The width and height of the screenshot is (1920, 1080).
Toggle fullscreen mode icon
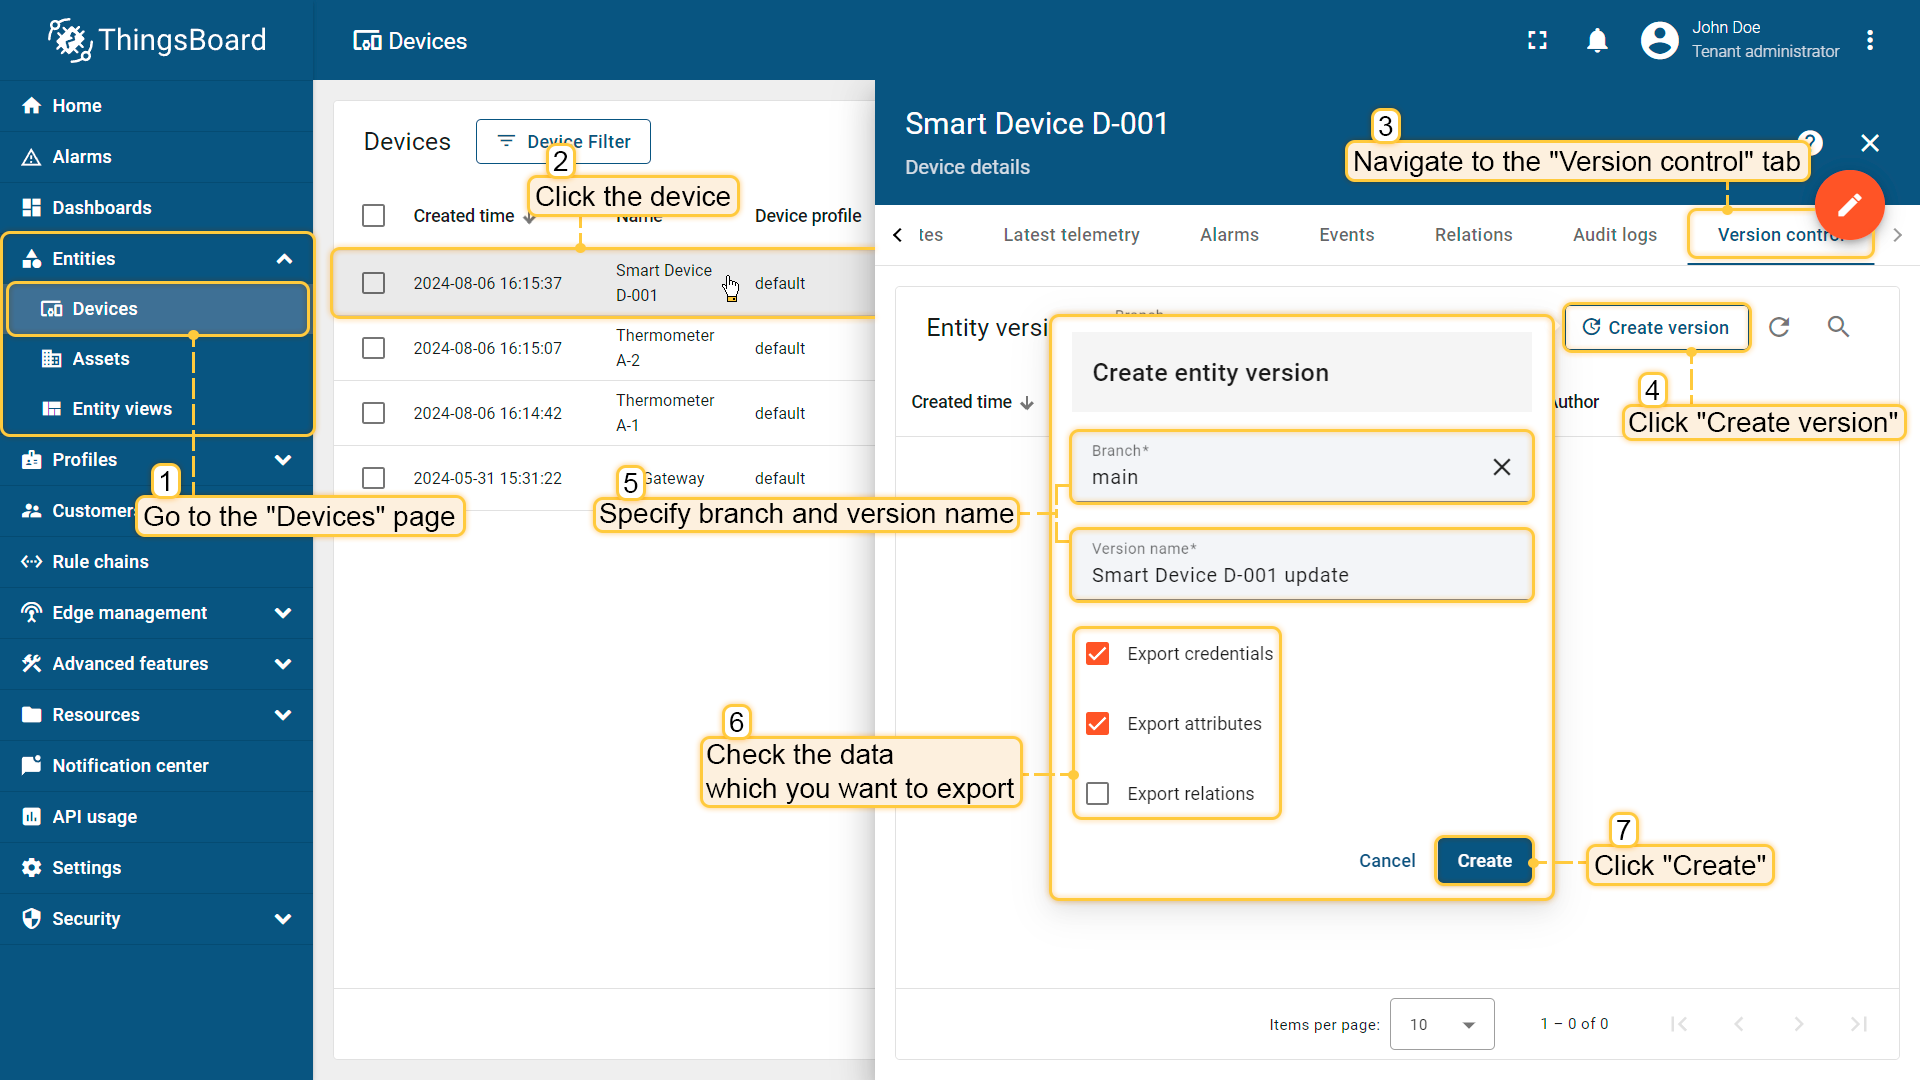(1537, 40)
